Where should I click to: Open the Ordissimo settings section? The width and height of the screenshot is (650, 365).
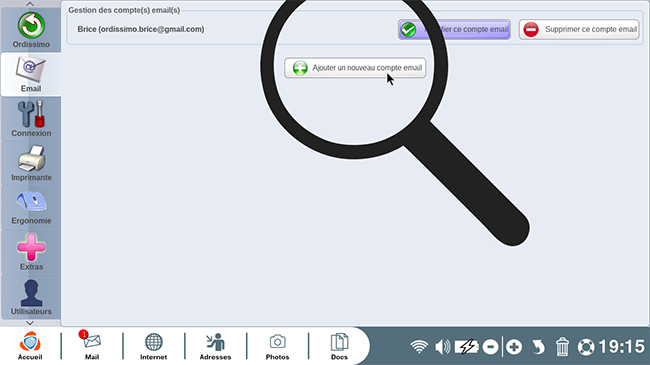pyautogui.click(x=31, y=30)
